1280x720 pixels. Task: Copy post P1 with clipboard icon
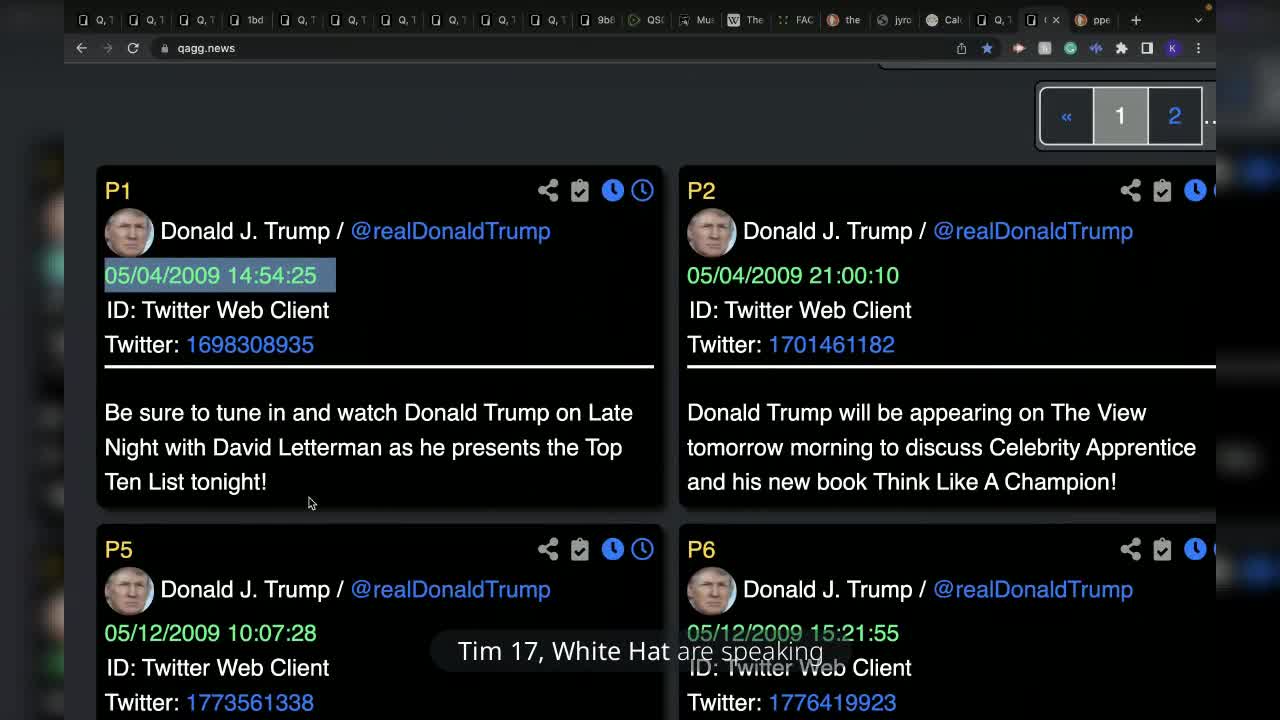[580, 190]
